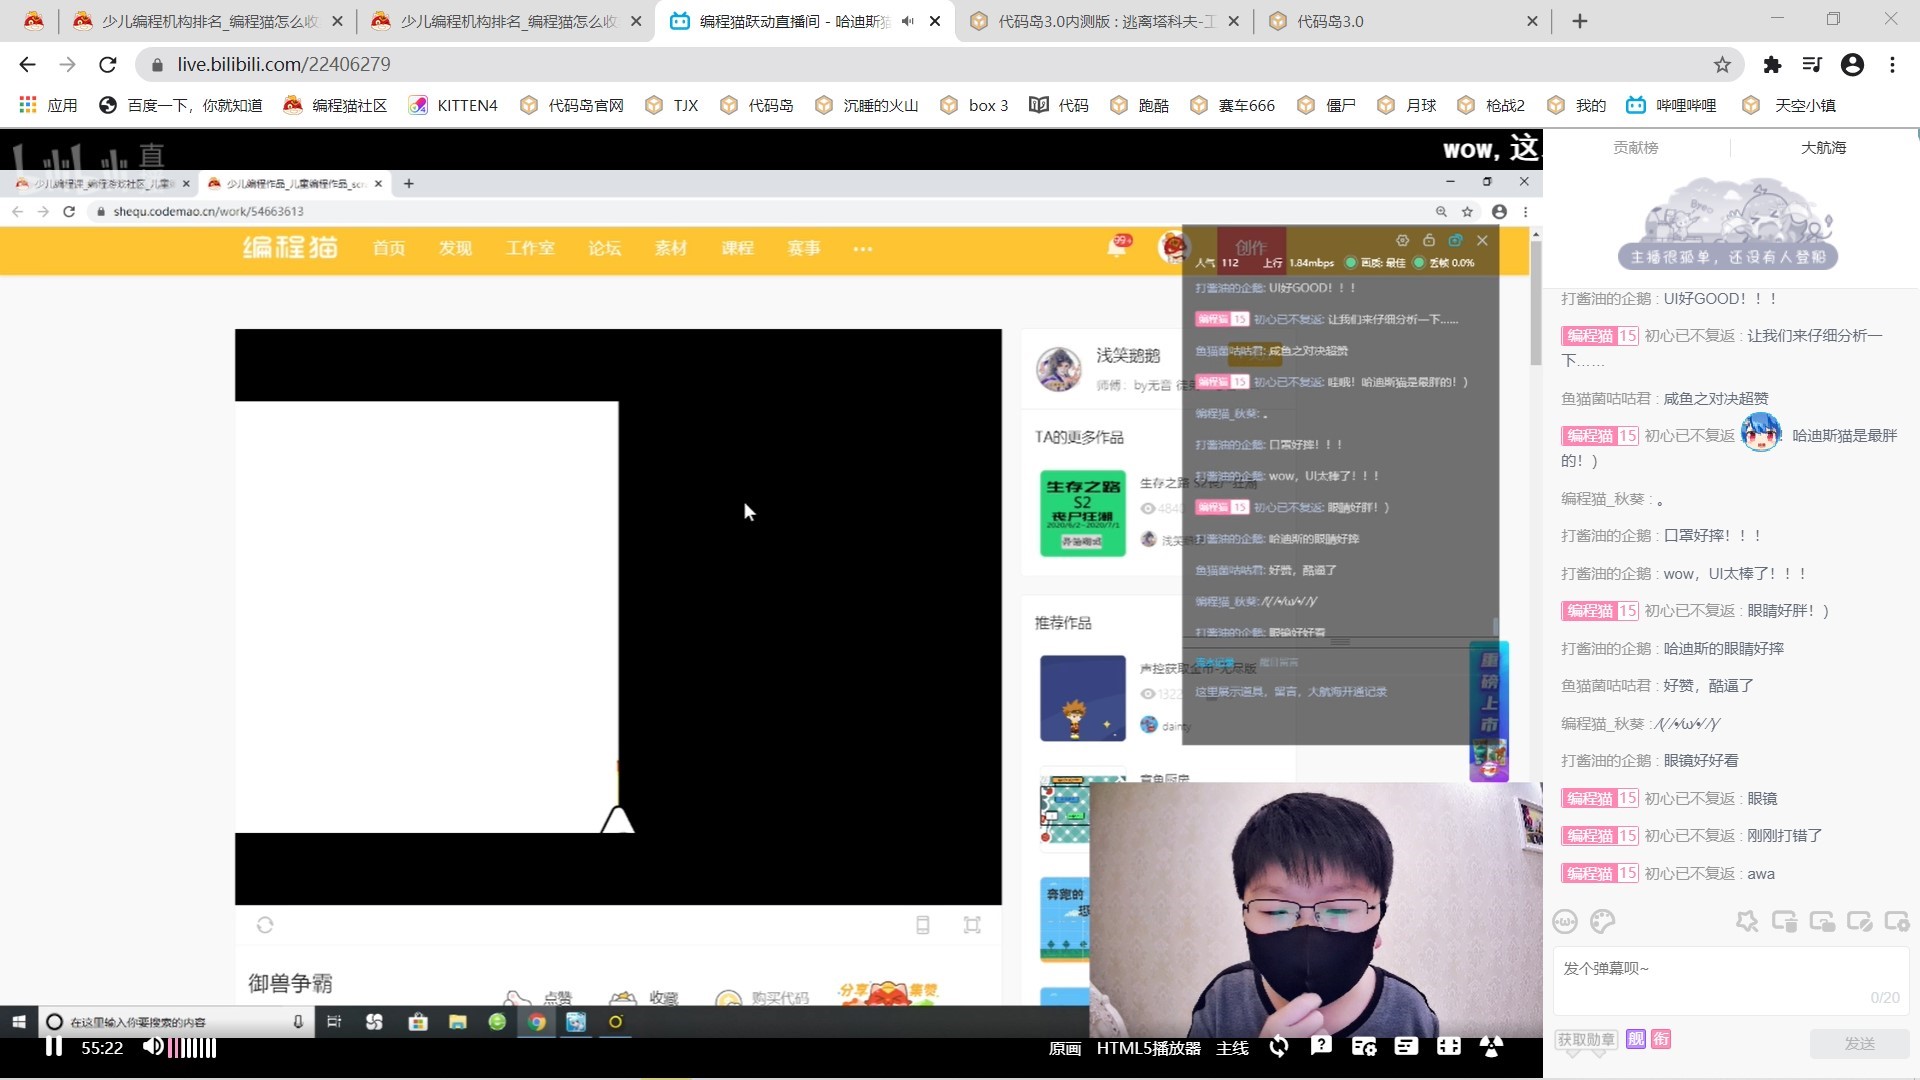Mute the live stream speaker icon
The width and height of the screenshot is (1920, 1080).
(x=152, y=1047)
